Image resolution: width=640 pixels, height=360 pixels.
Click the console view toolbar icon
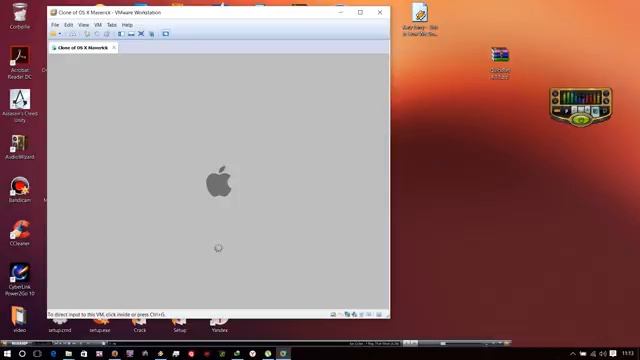click(165, 34)
